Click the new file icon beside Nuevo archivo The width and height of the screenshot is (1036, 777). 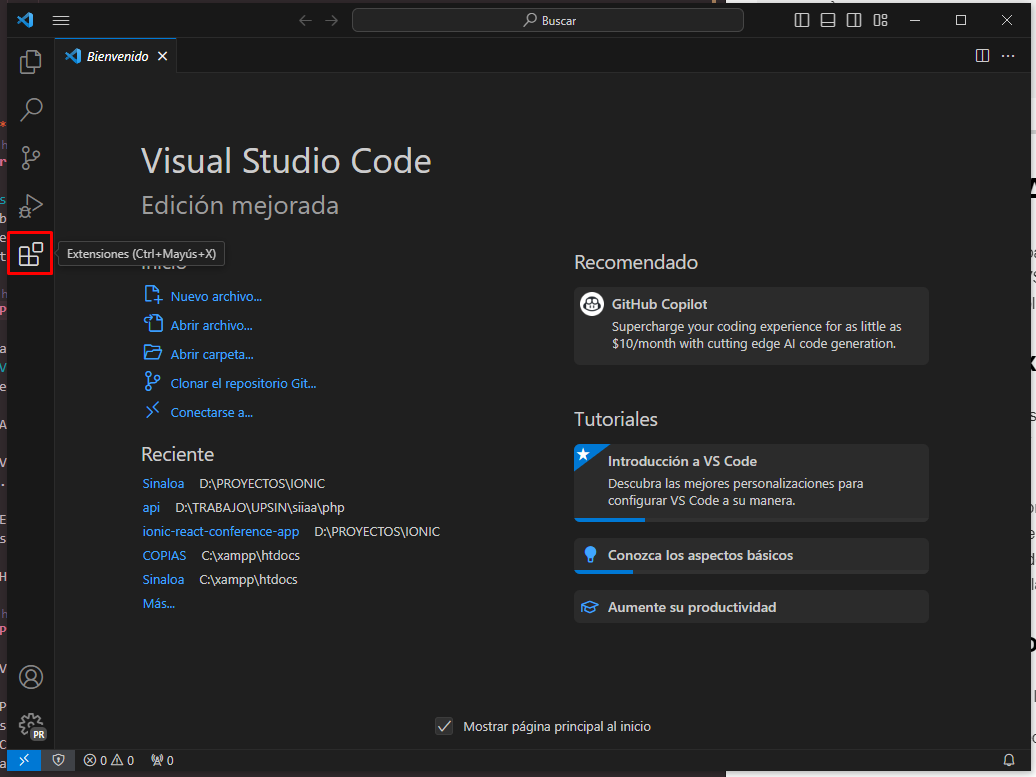pyautogui.click(x=153, y=294)
